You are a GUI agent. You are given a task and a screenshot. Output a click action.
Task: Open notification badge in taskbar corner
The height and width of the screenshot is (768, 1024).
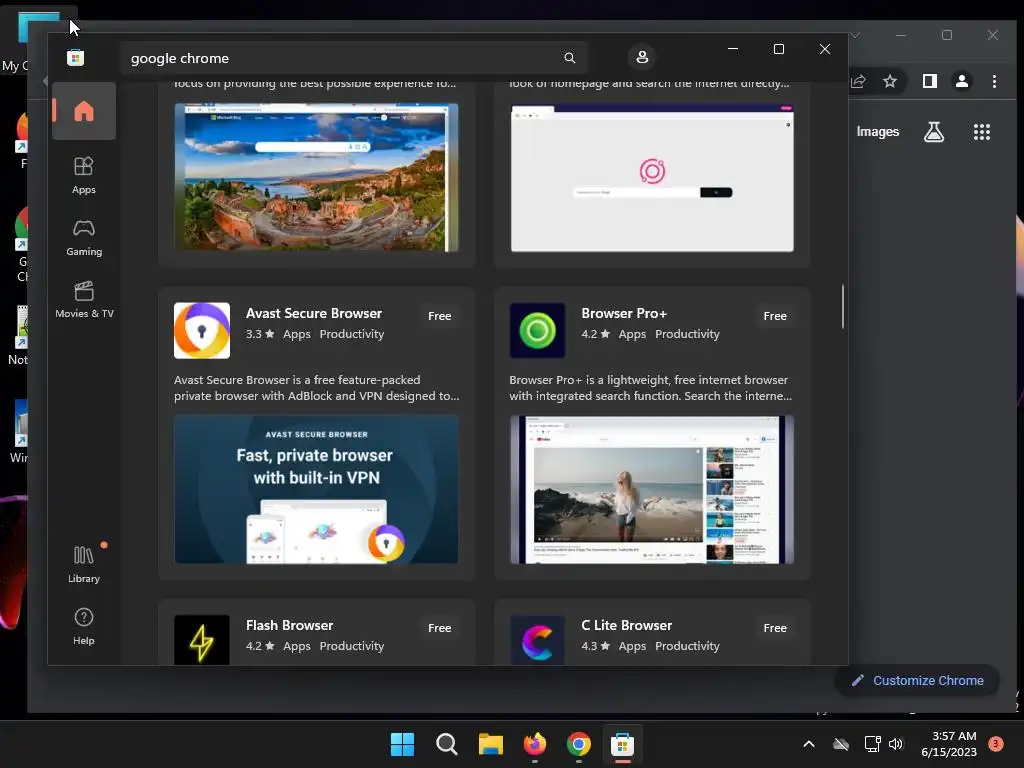[996, 744]
